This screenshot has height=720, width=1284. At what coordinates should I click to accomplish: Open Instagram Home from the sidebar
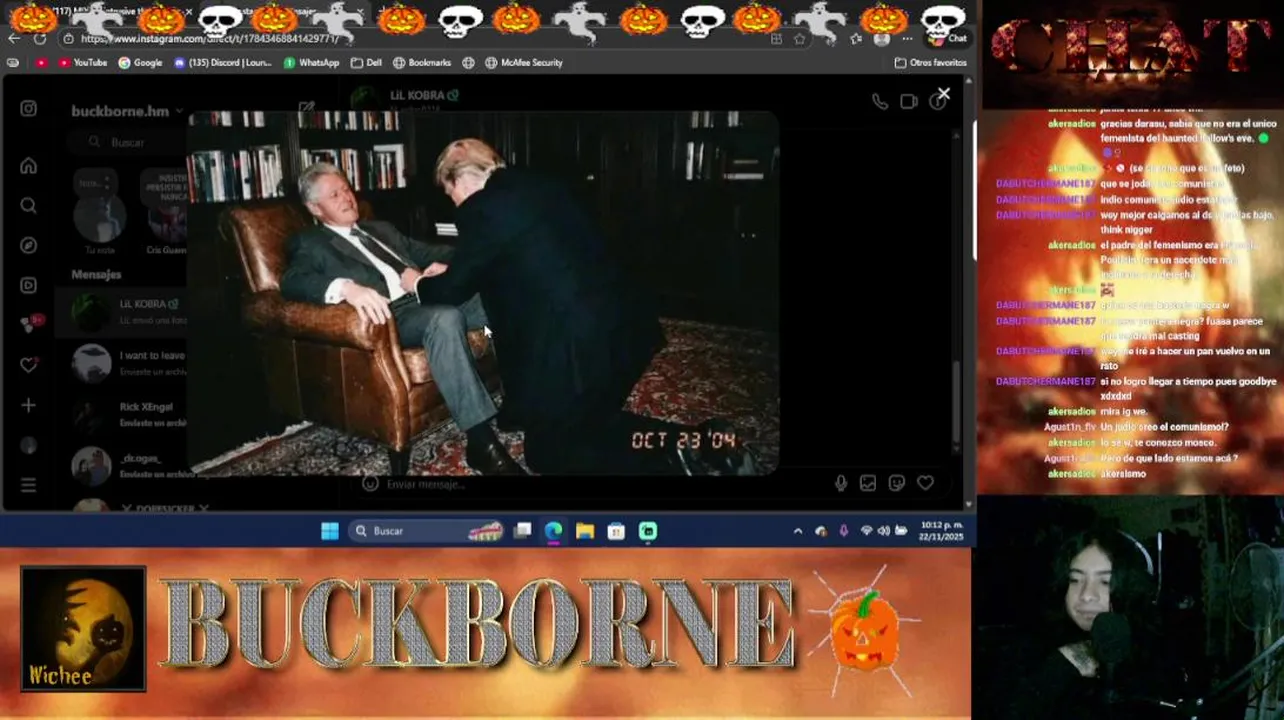(29, 166)
